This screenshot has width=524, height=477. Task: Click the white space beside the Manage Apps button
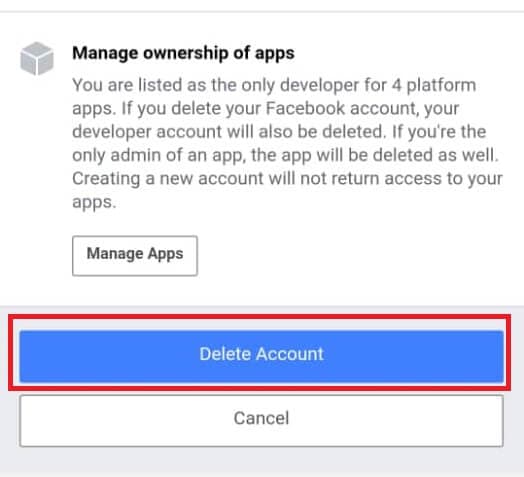(x=351, y=256)
